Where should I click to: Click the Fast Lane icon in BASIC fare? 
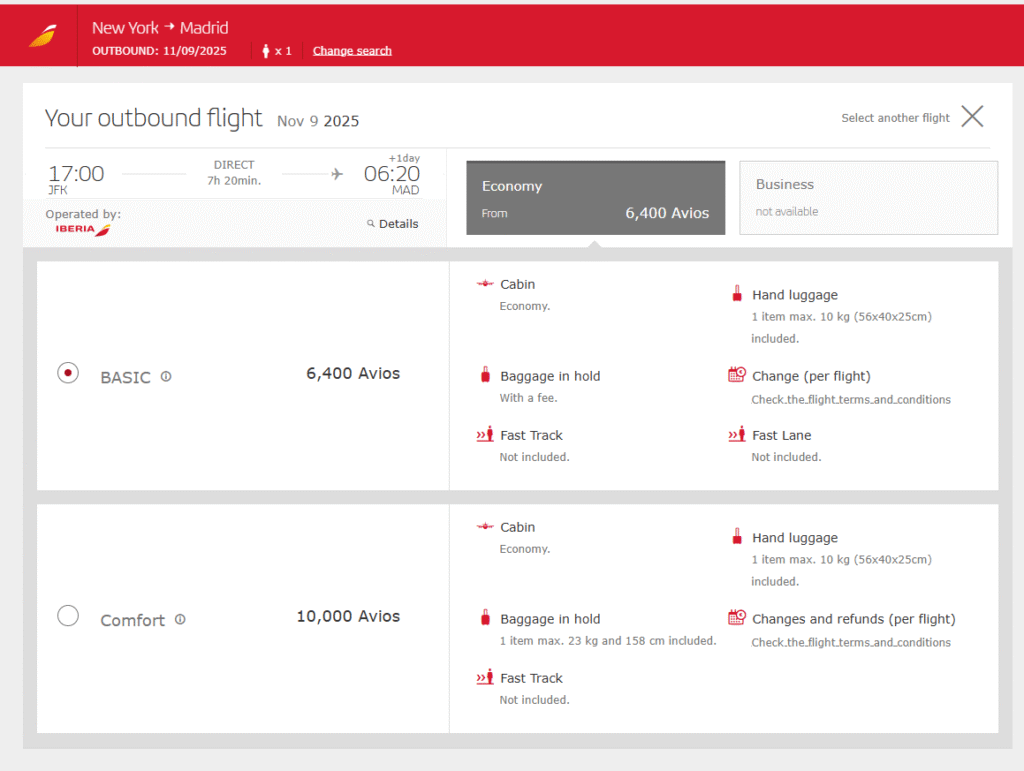coord(737,435)
